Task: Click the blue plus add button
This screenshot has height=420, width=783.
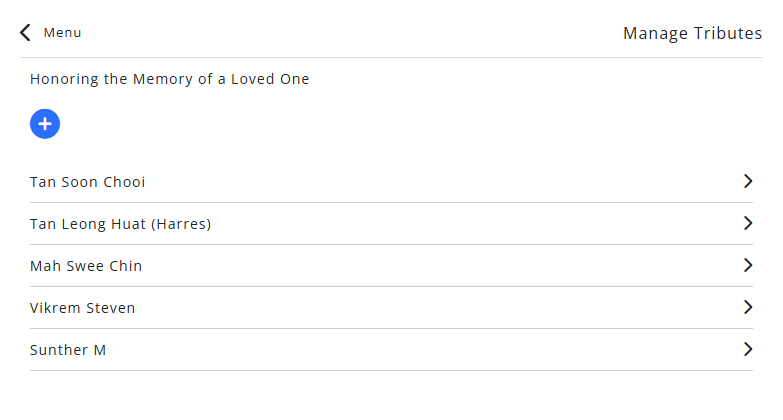Action: click(45, 124)
